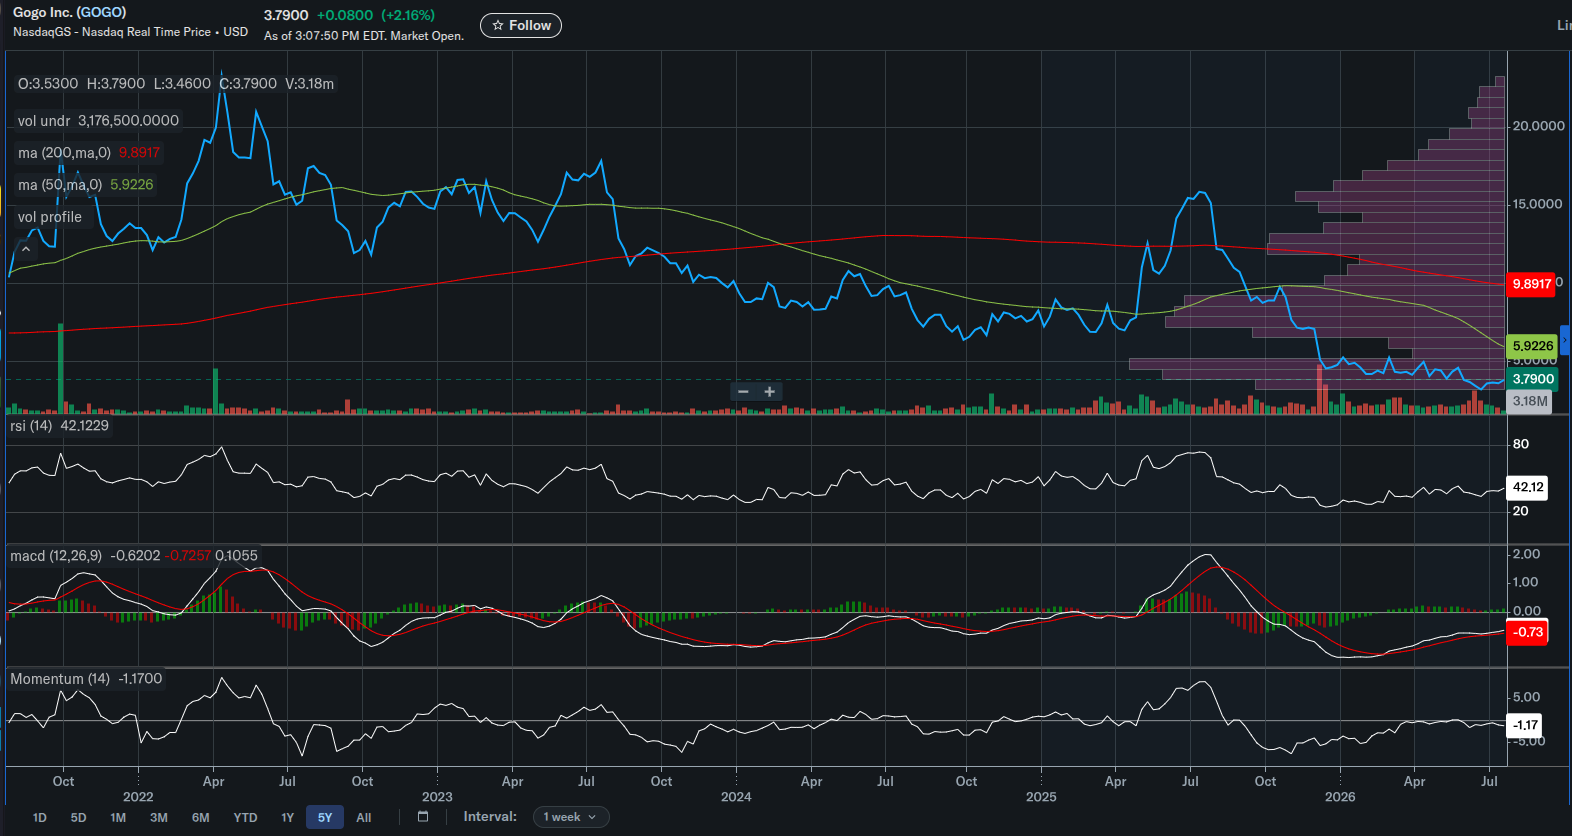1572x836 pixels.
Task: Open the 1 week interval dropdown
Action: coord(570,817)
